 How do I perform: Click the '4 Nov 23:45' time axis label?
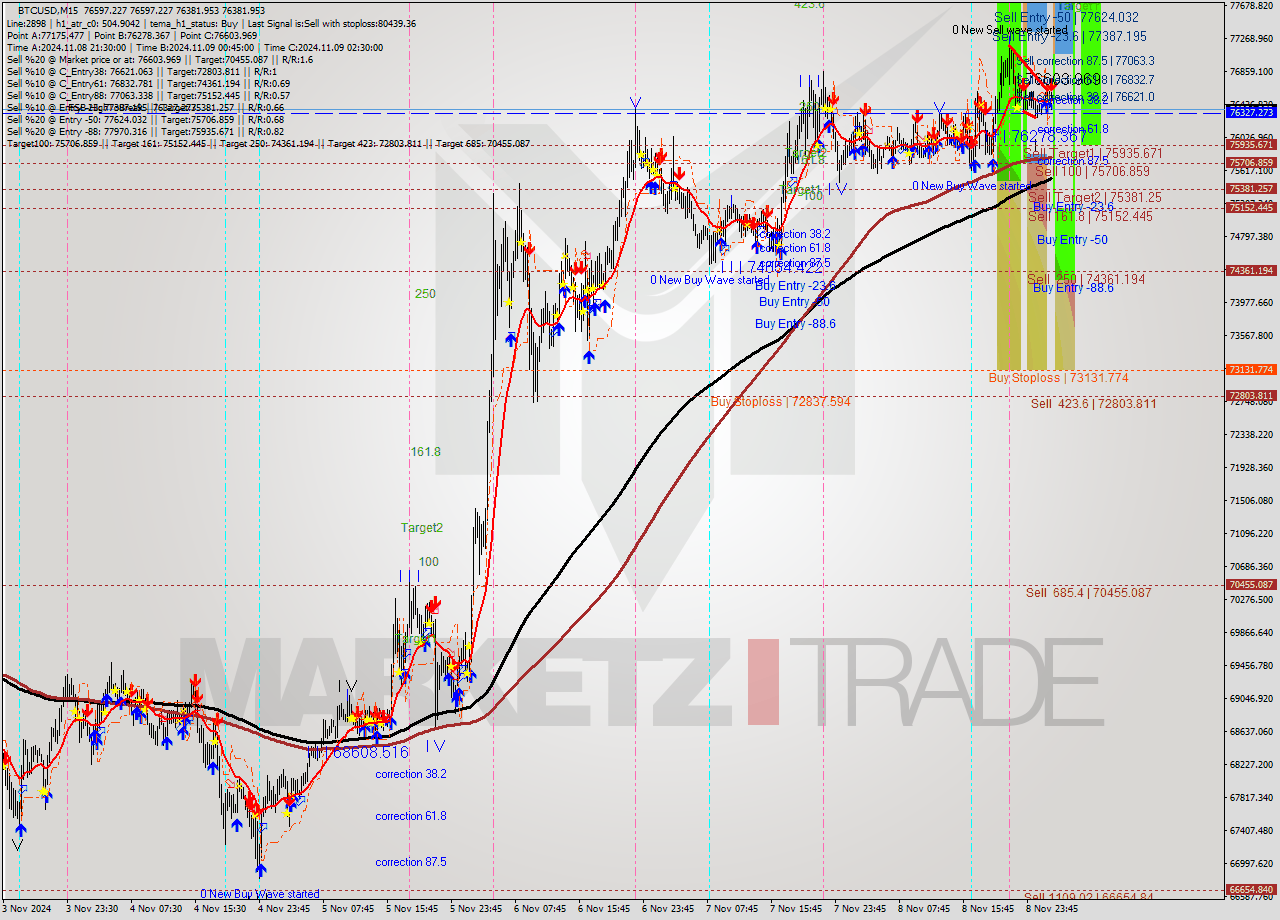pos(283,909)
